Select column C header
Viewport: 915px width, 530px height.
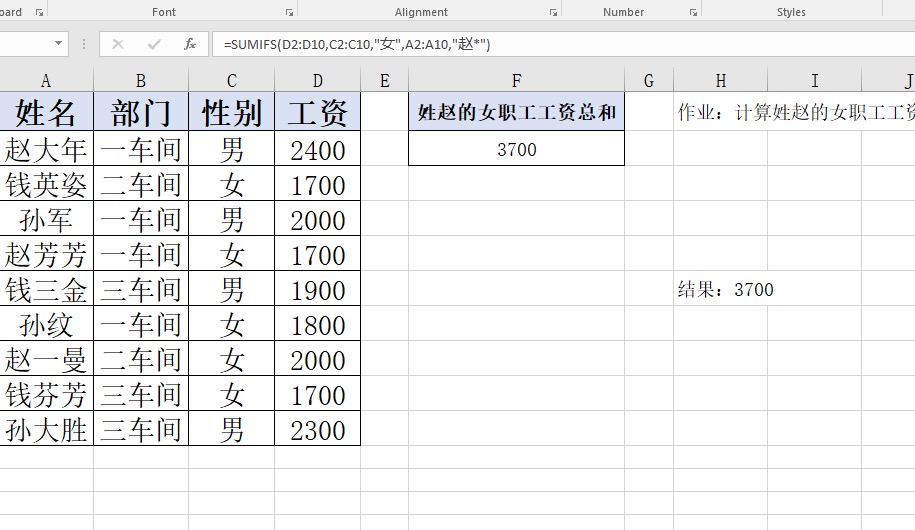click(232, 81)
